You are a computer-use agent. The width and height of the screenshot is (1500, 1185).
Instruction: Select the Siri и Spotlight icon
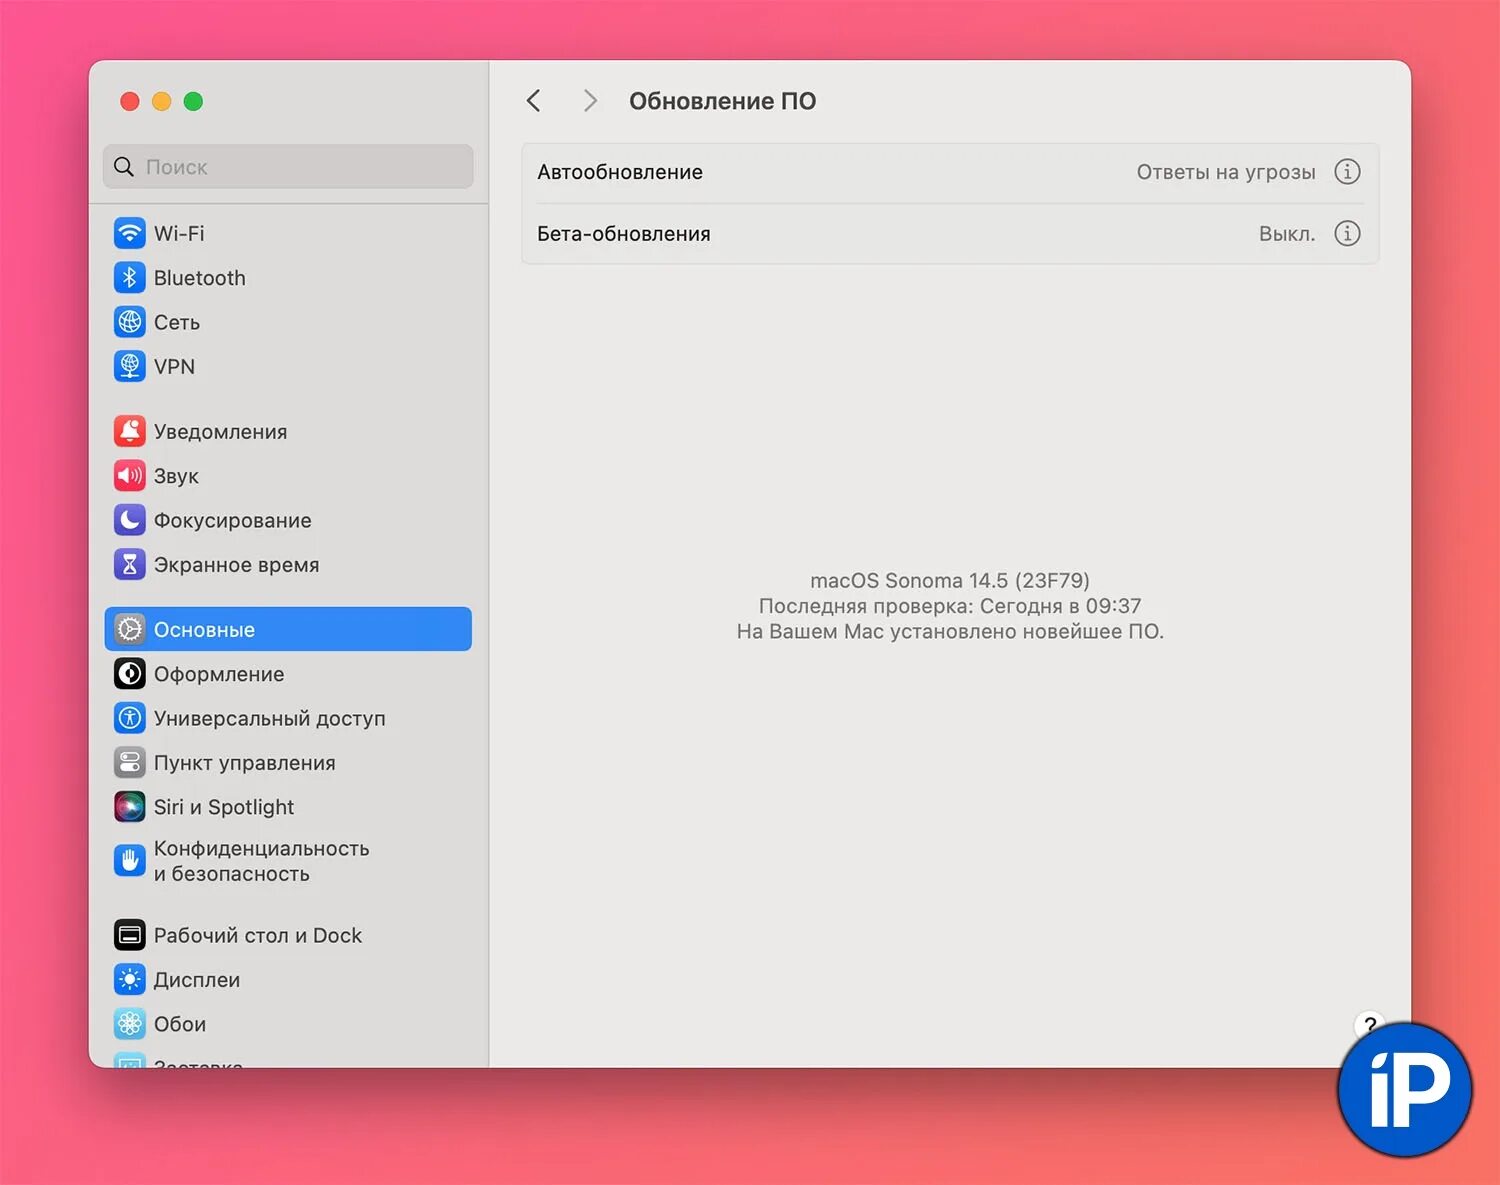coord(130,807)
